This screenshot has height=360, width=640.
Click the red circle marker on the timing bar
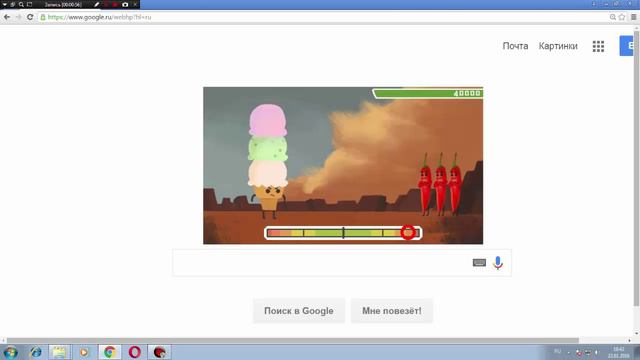tap(408, 233)
